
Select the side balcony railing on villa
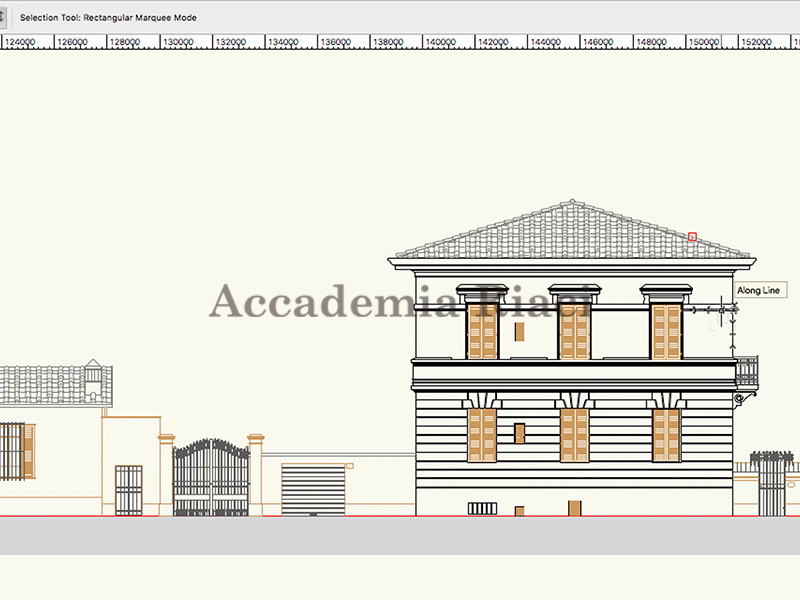tap(746, 371)
